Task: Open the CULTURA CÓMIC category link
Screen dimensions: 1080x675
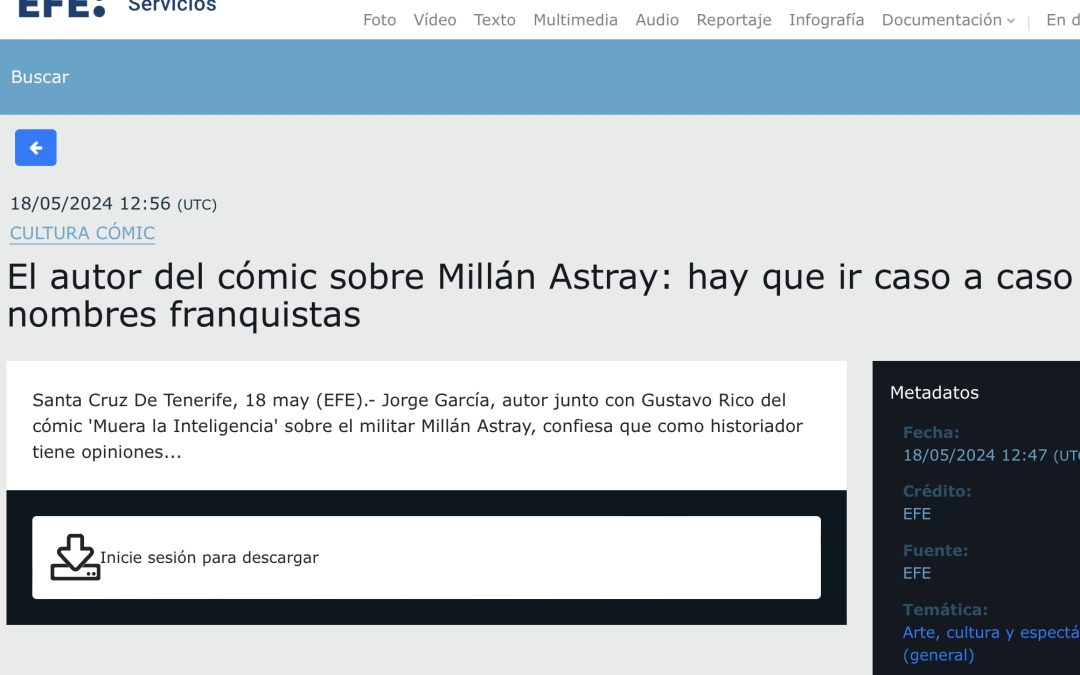Action: pyautogui.click(x=82, y=233)
